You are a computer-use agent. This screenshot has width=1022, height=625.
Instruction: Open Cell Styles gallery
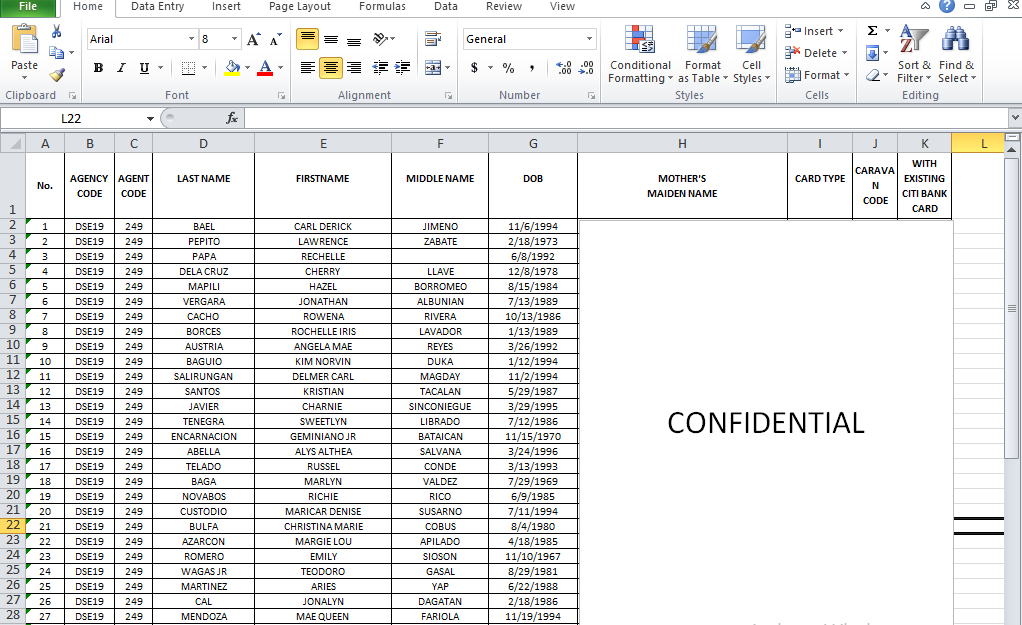(x=751, y=55)
